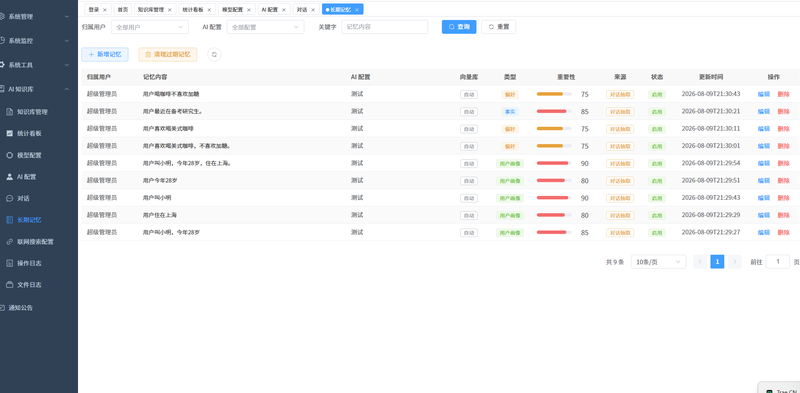Click the 更新时间 column header
This screenshot has width=800, height=393.
(711, 77)
